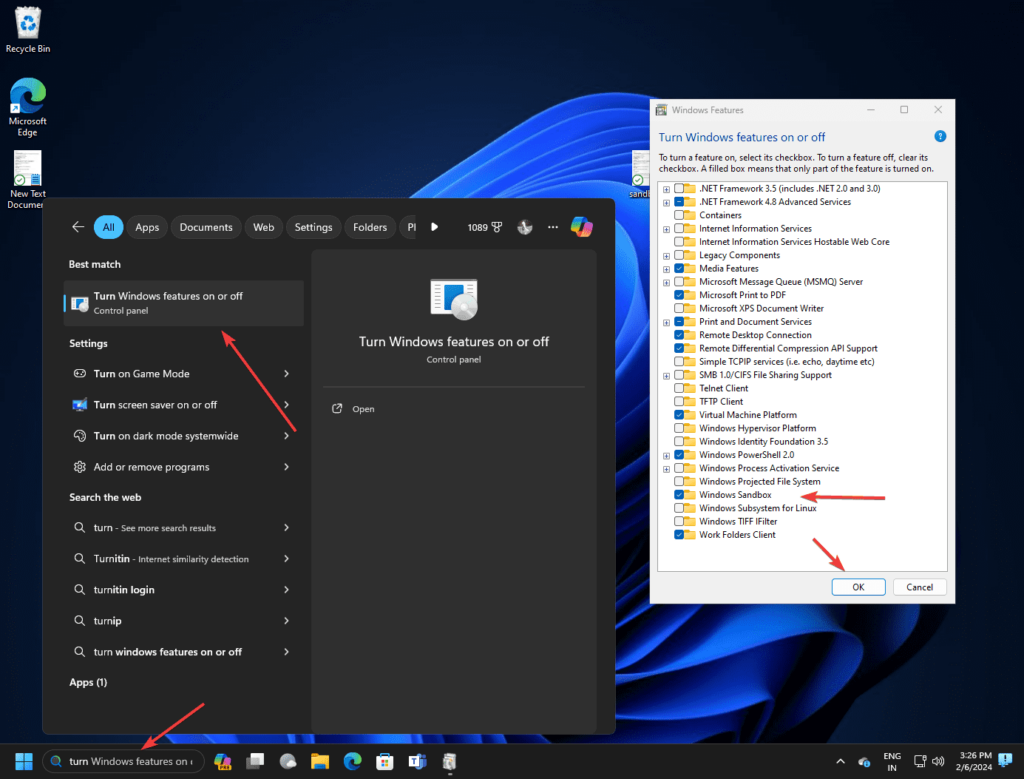Open the more options ellipsis in search

tap(553, 227)
